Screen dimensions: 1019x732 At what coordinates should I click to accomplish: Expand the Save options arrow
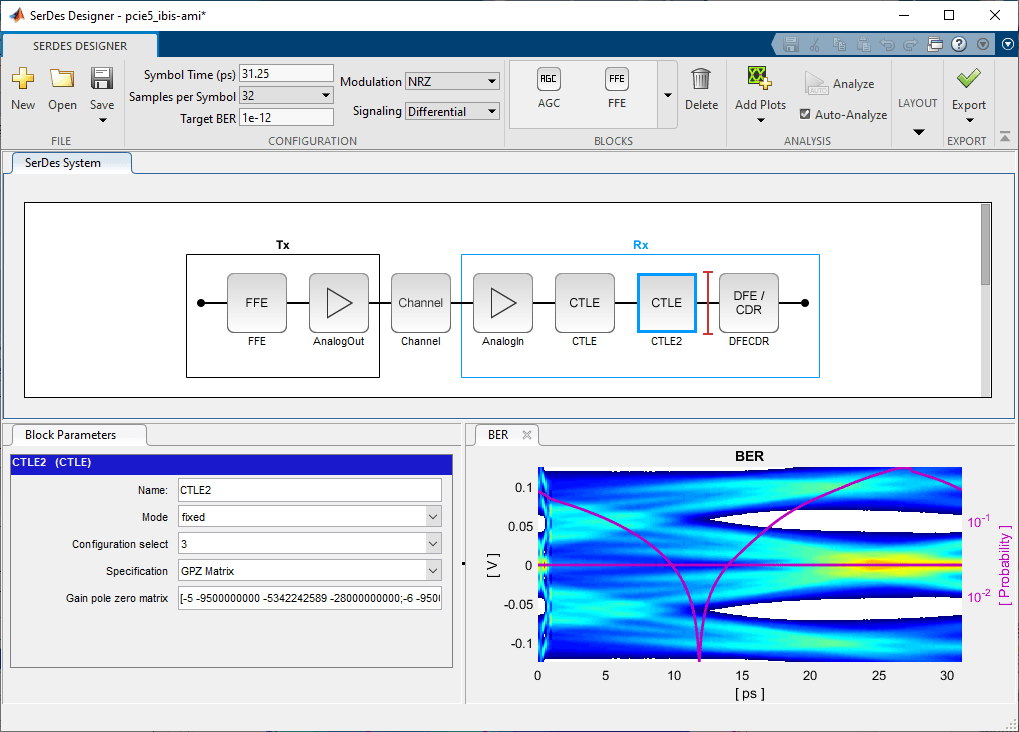pos(102,120)
